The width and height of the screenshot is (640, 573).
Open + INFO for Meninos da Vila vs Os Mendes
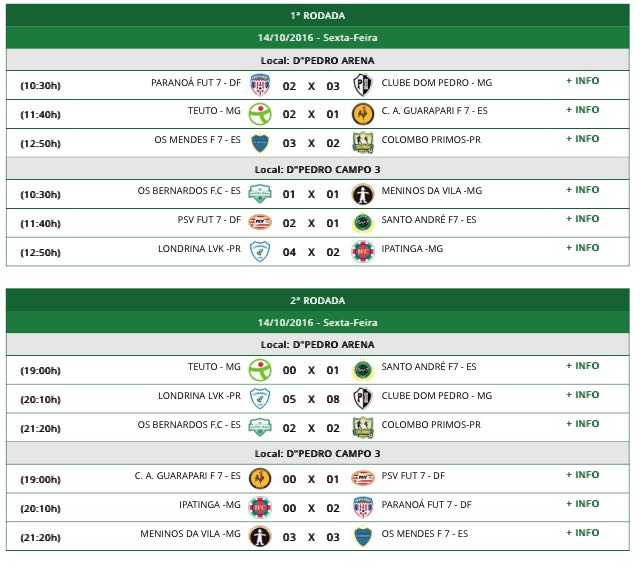point(582,533)
